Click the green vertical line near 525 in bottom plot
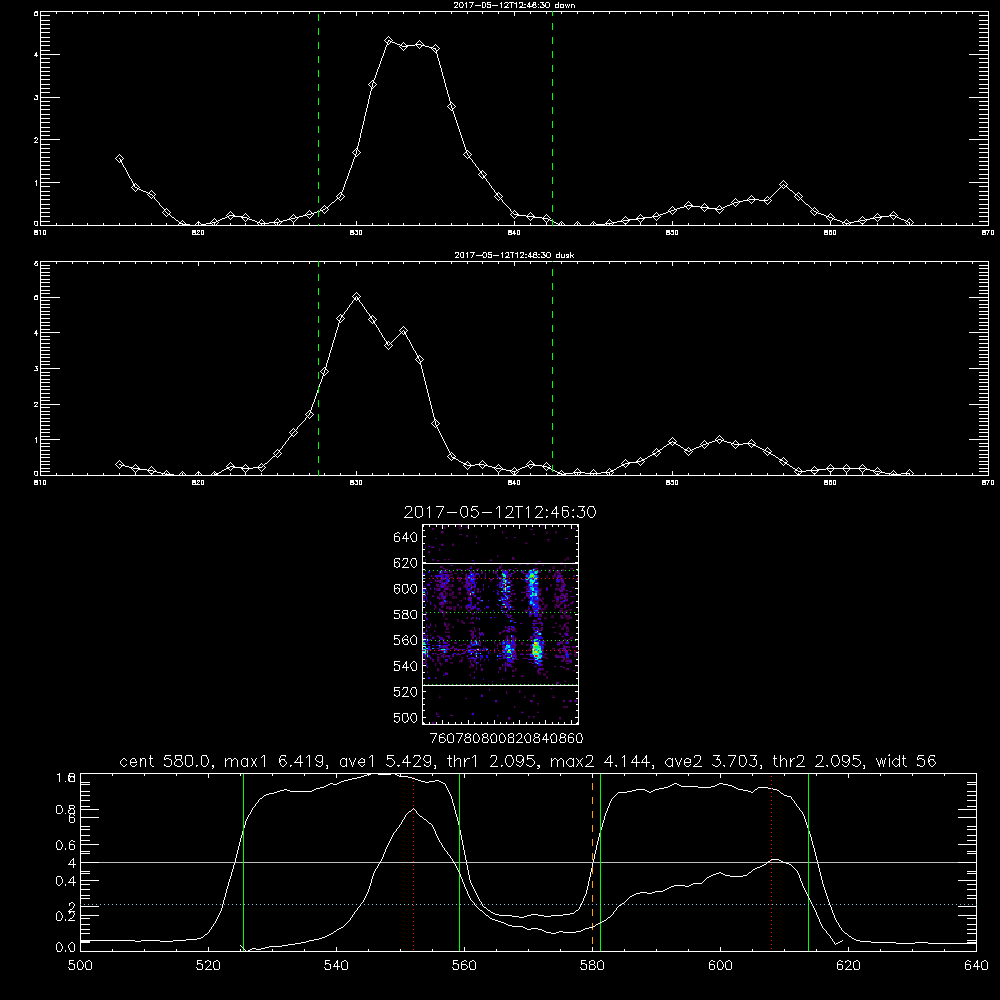1000x1000 pixels. pyautogui.click(x=243, y=862)
